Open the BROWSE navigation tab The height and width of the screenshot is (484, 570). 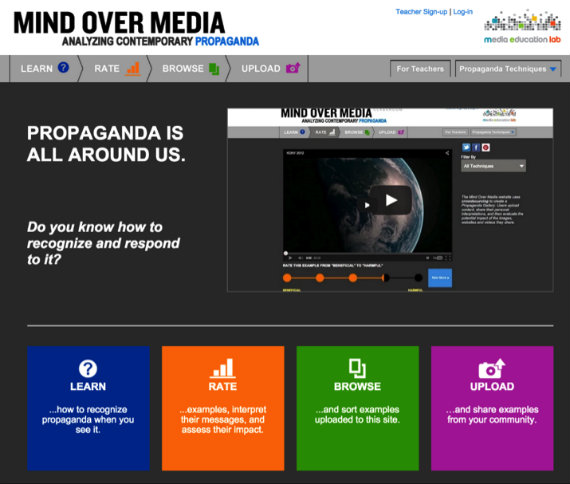pyautogui.click(x=190, y=68)
